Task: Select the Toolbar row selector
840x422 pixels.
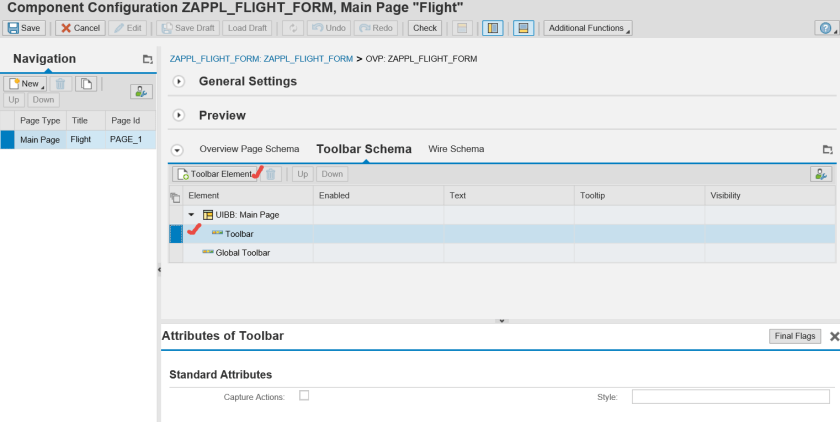Action: [x=176, y=234]
